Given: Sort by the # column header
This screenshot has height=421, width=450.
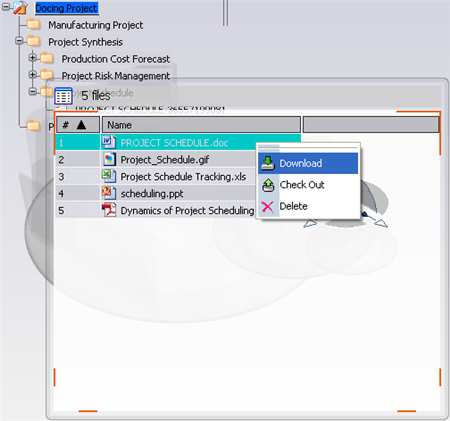Looking at the screenshot, I should 78,125.
